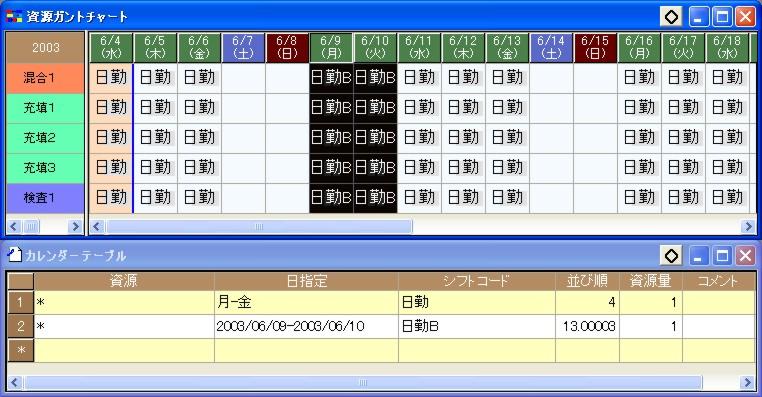The image size is (762, 397).
Task: Click resource list right scroll arrow
Action: tap(75, 226)
